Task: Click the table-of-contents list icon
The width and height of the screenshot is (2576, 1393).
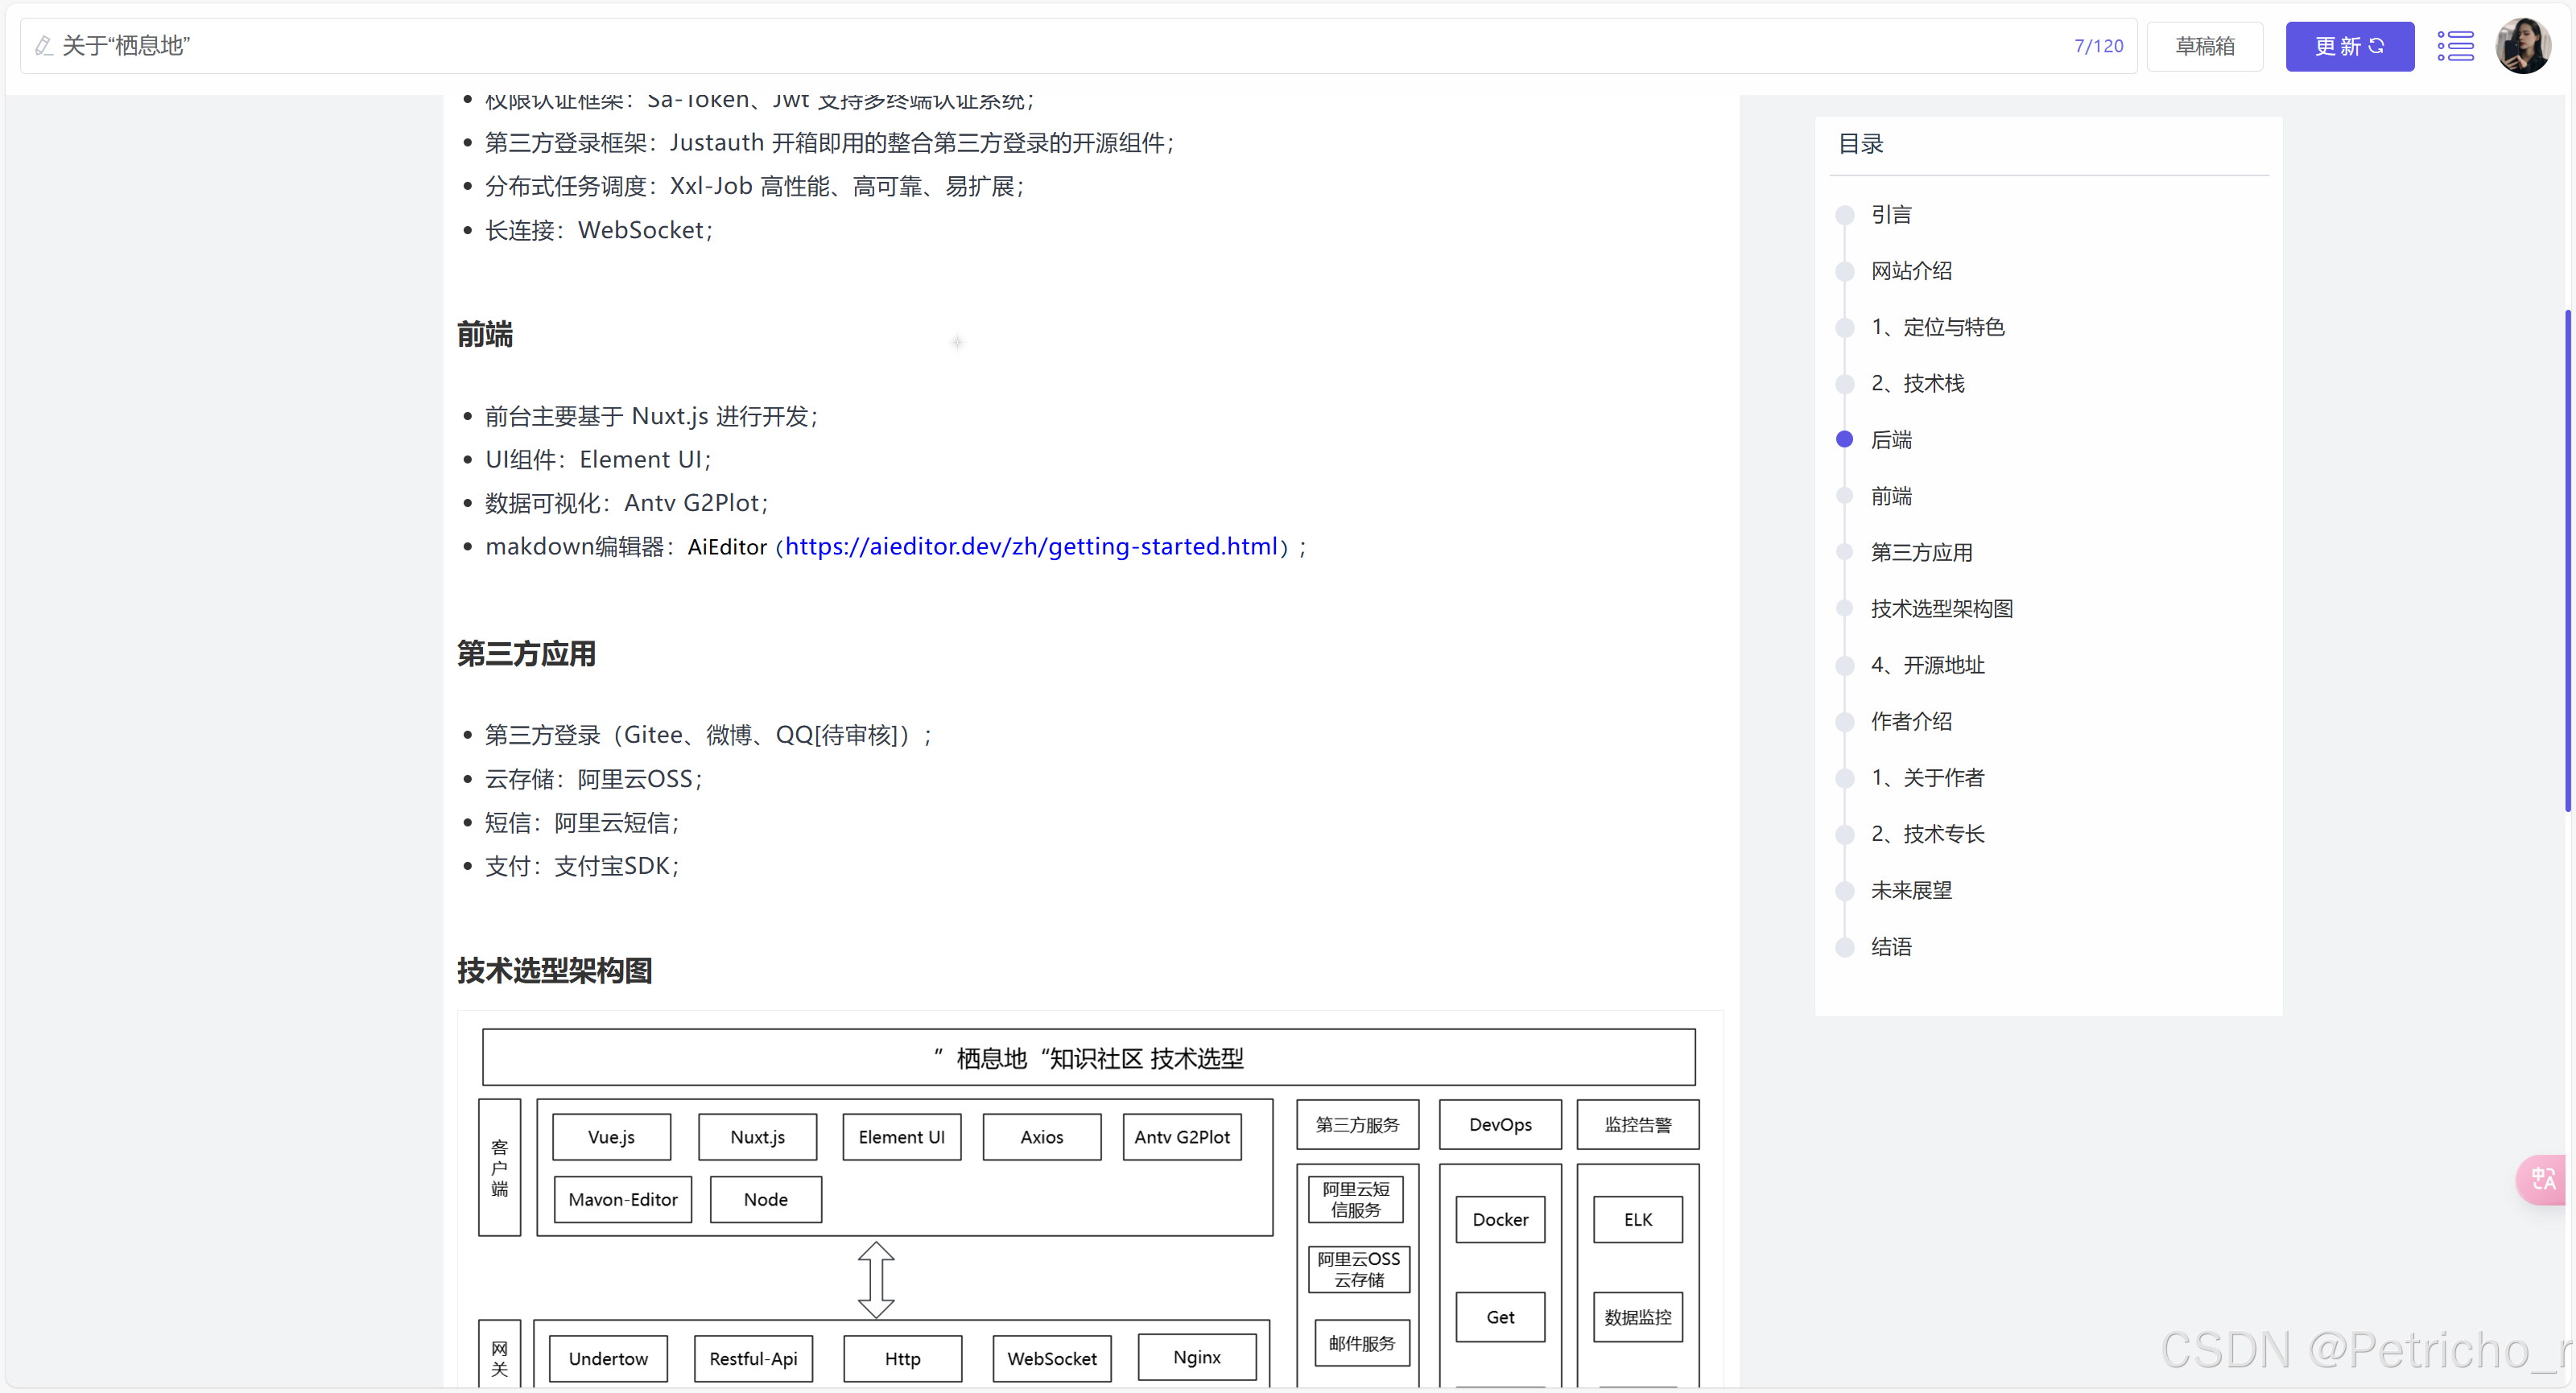Action: tap(2454, 46)
